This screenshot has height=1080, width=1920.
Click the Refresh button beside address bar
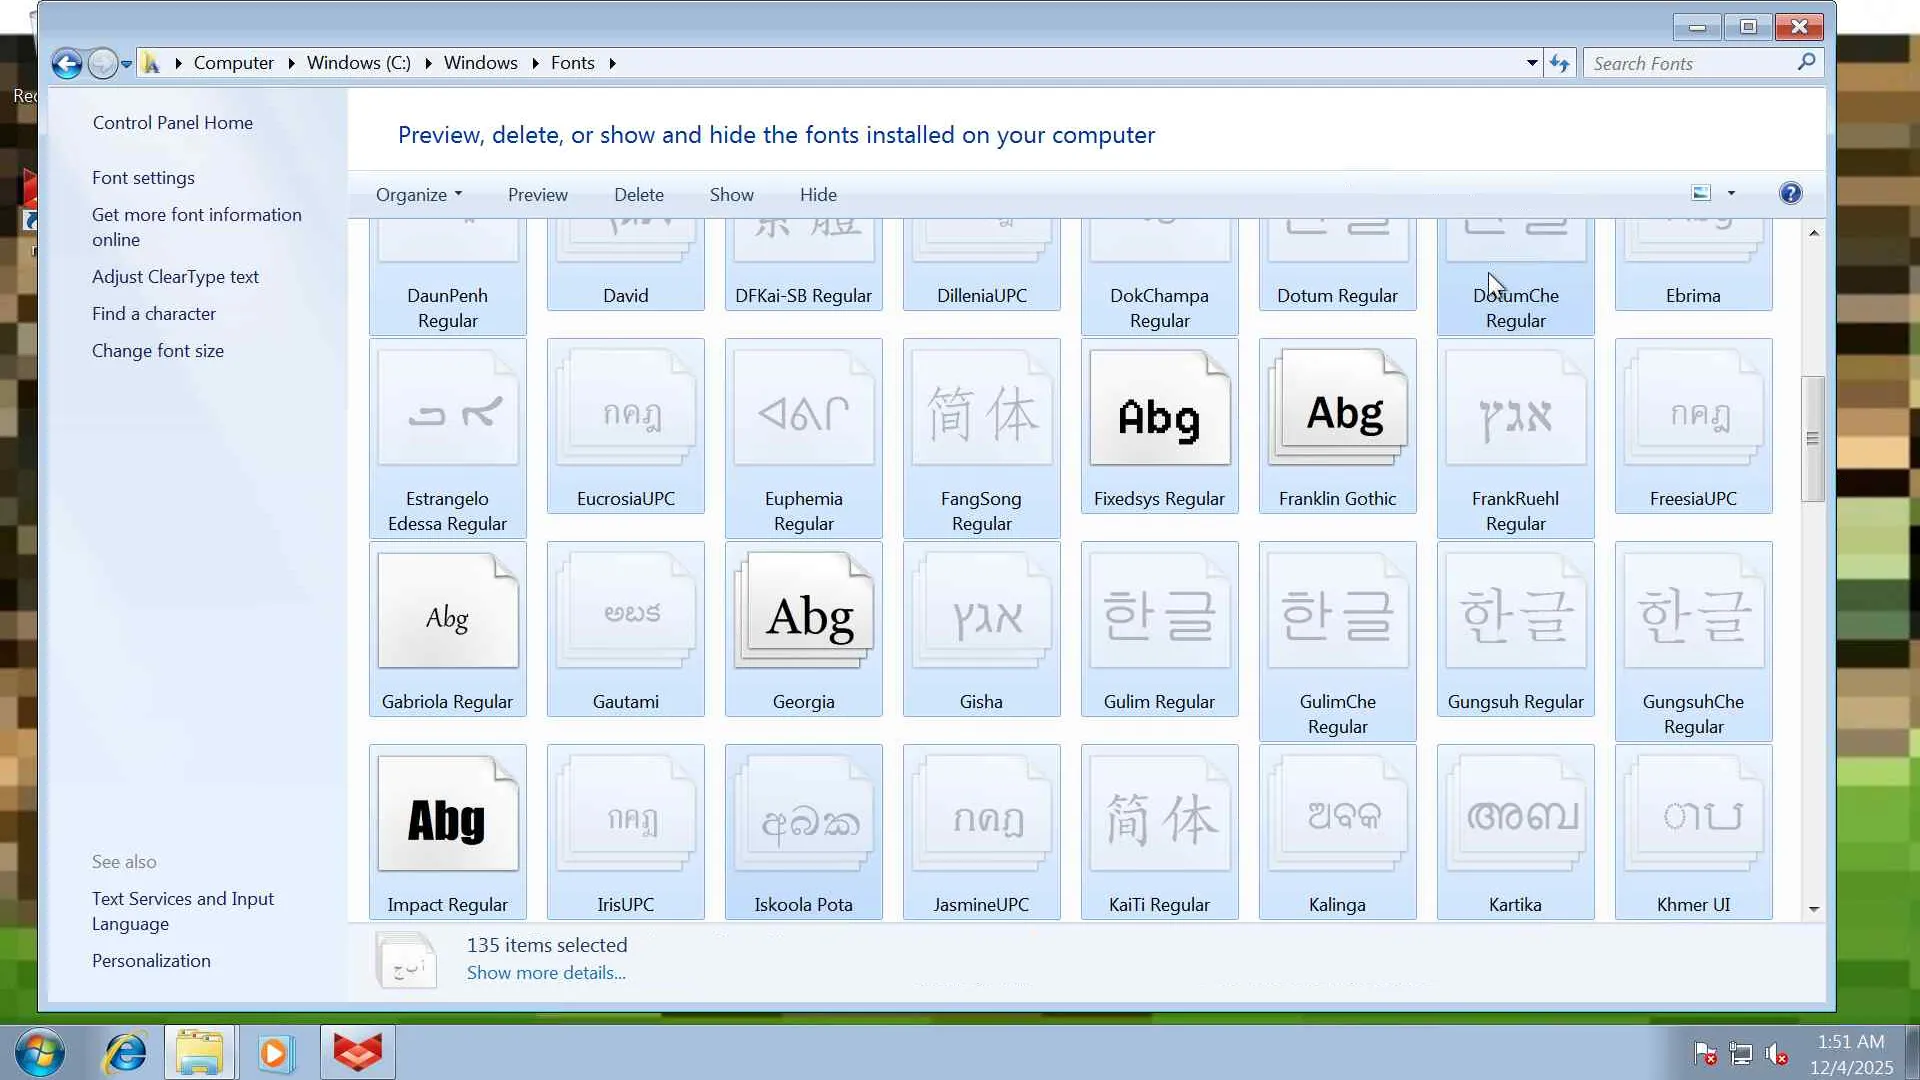coord(1559,64)
